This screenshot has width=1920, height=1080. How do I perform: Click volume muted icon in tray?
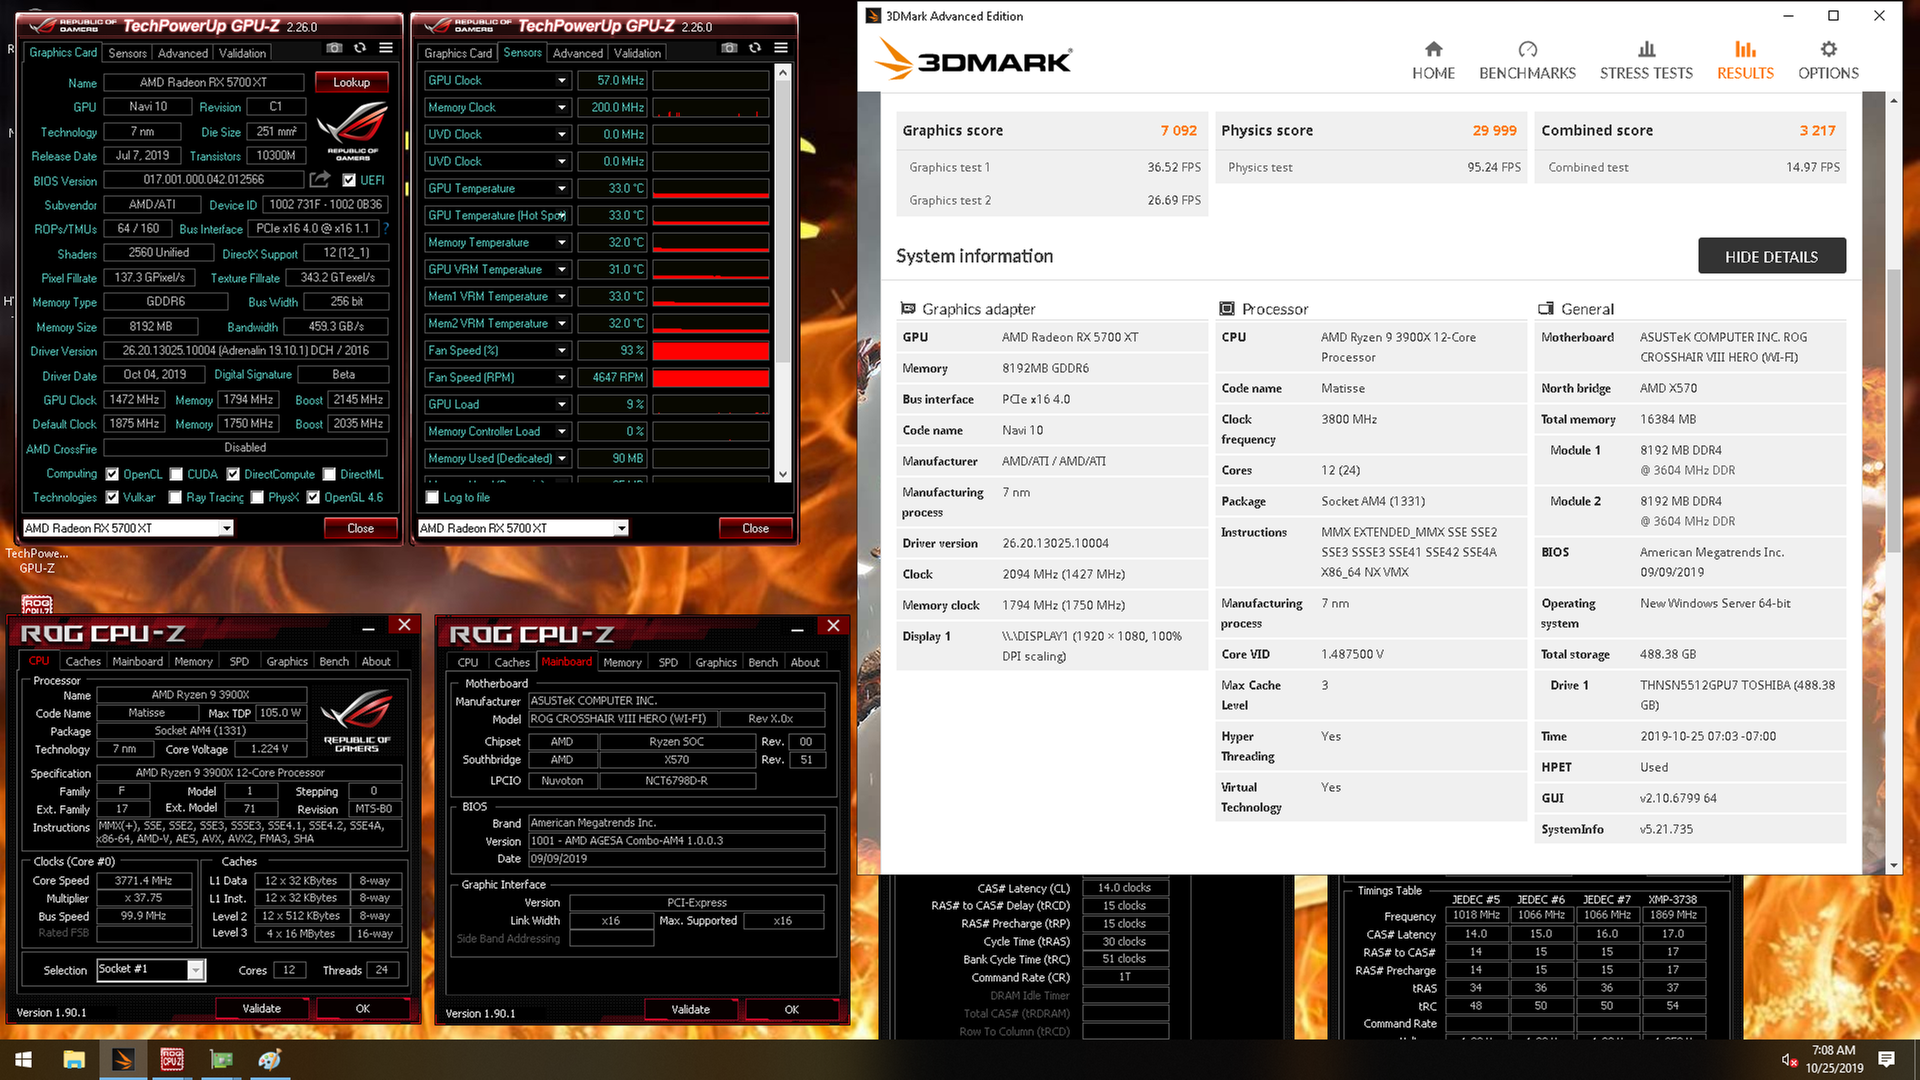(x=1789, y=1060)
